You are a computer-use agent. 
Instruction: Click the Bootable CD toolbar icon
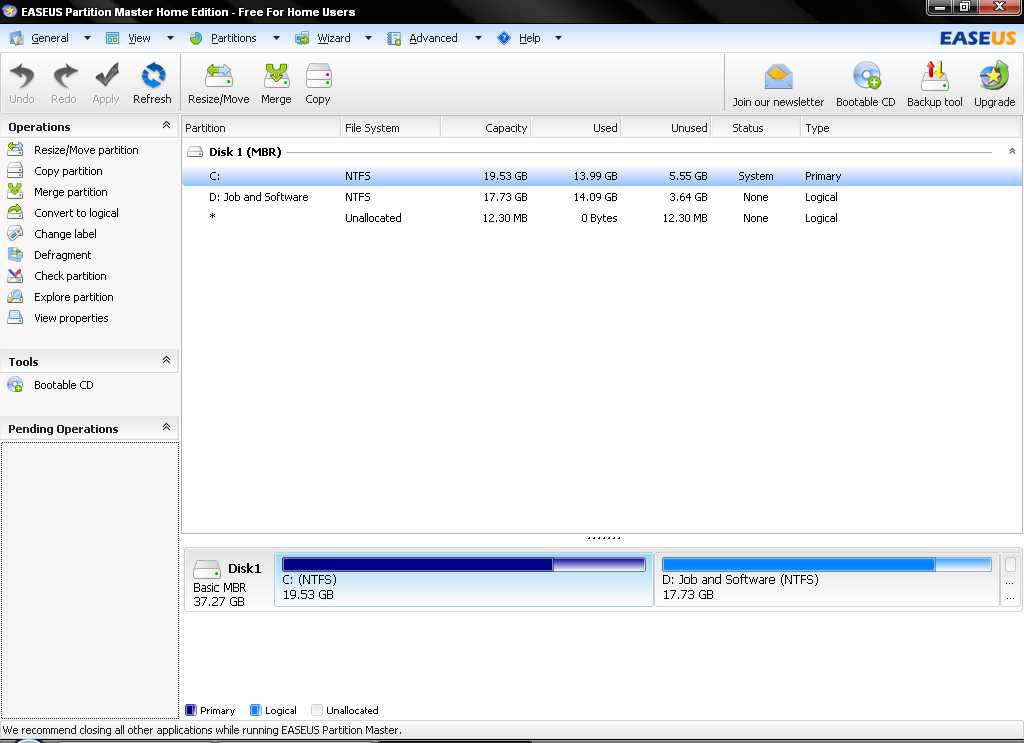[x=866, y=77]
